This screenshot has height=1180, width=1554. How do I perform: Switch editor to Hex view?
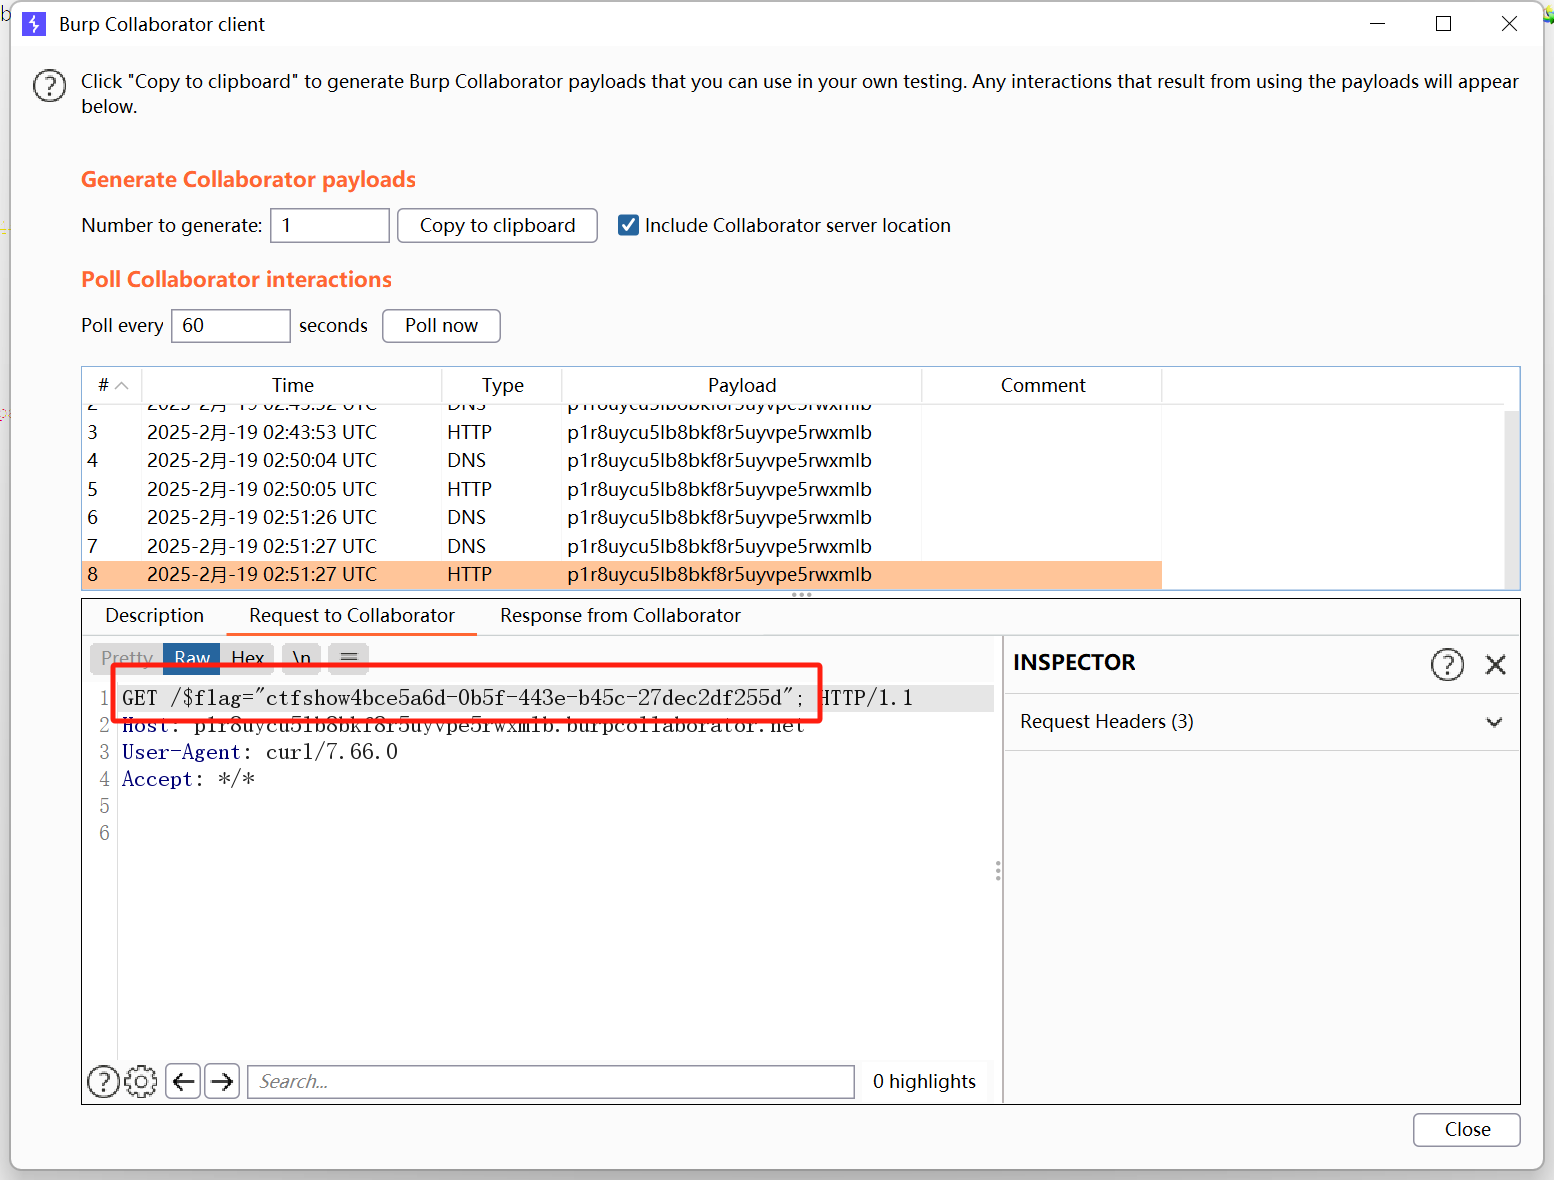(x=247, y=657)
